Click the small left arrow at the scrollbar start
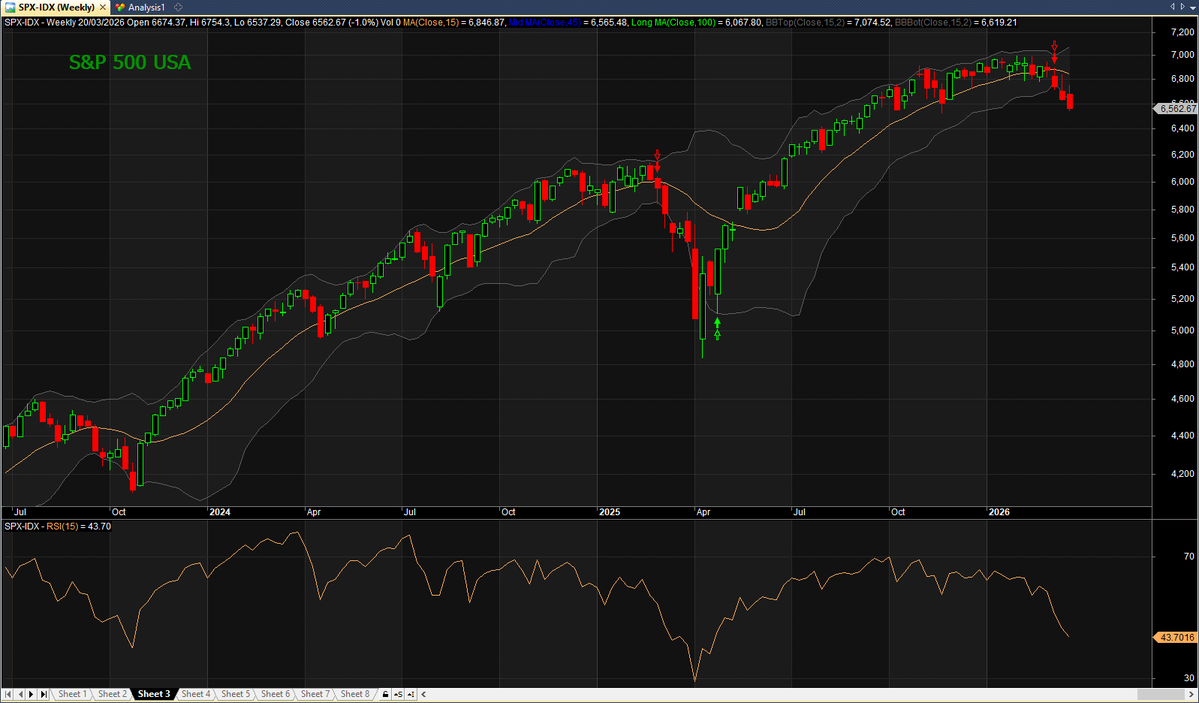This screenshot has height=703, width=1199. pyautogui.click(x=423, y=694)
